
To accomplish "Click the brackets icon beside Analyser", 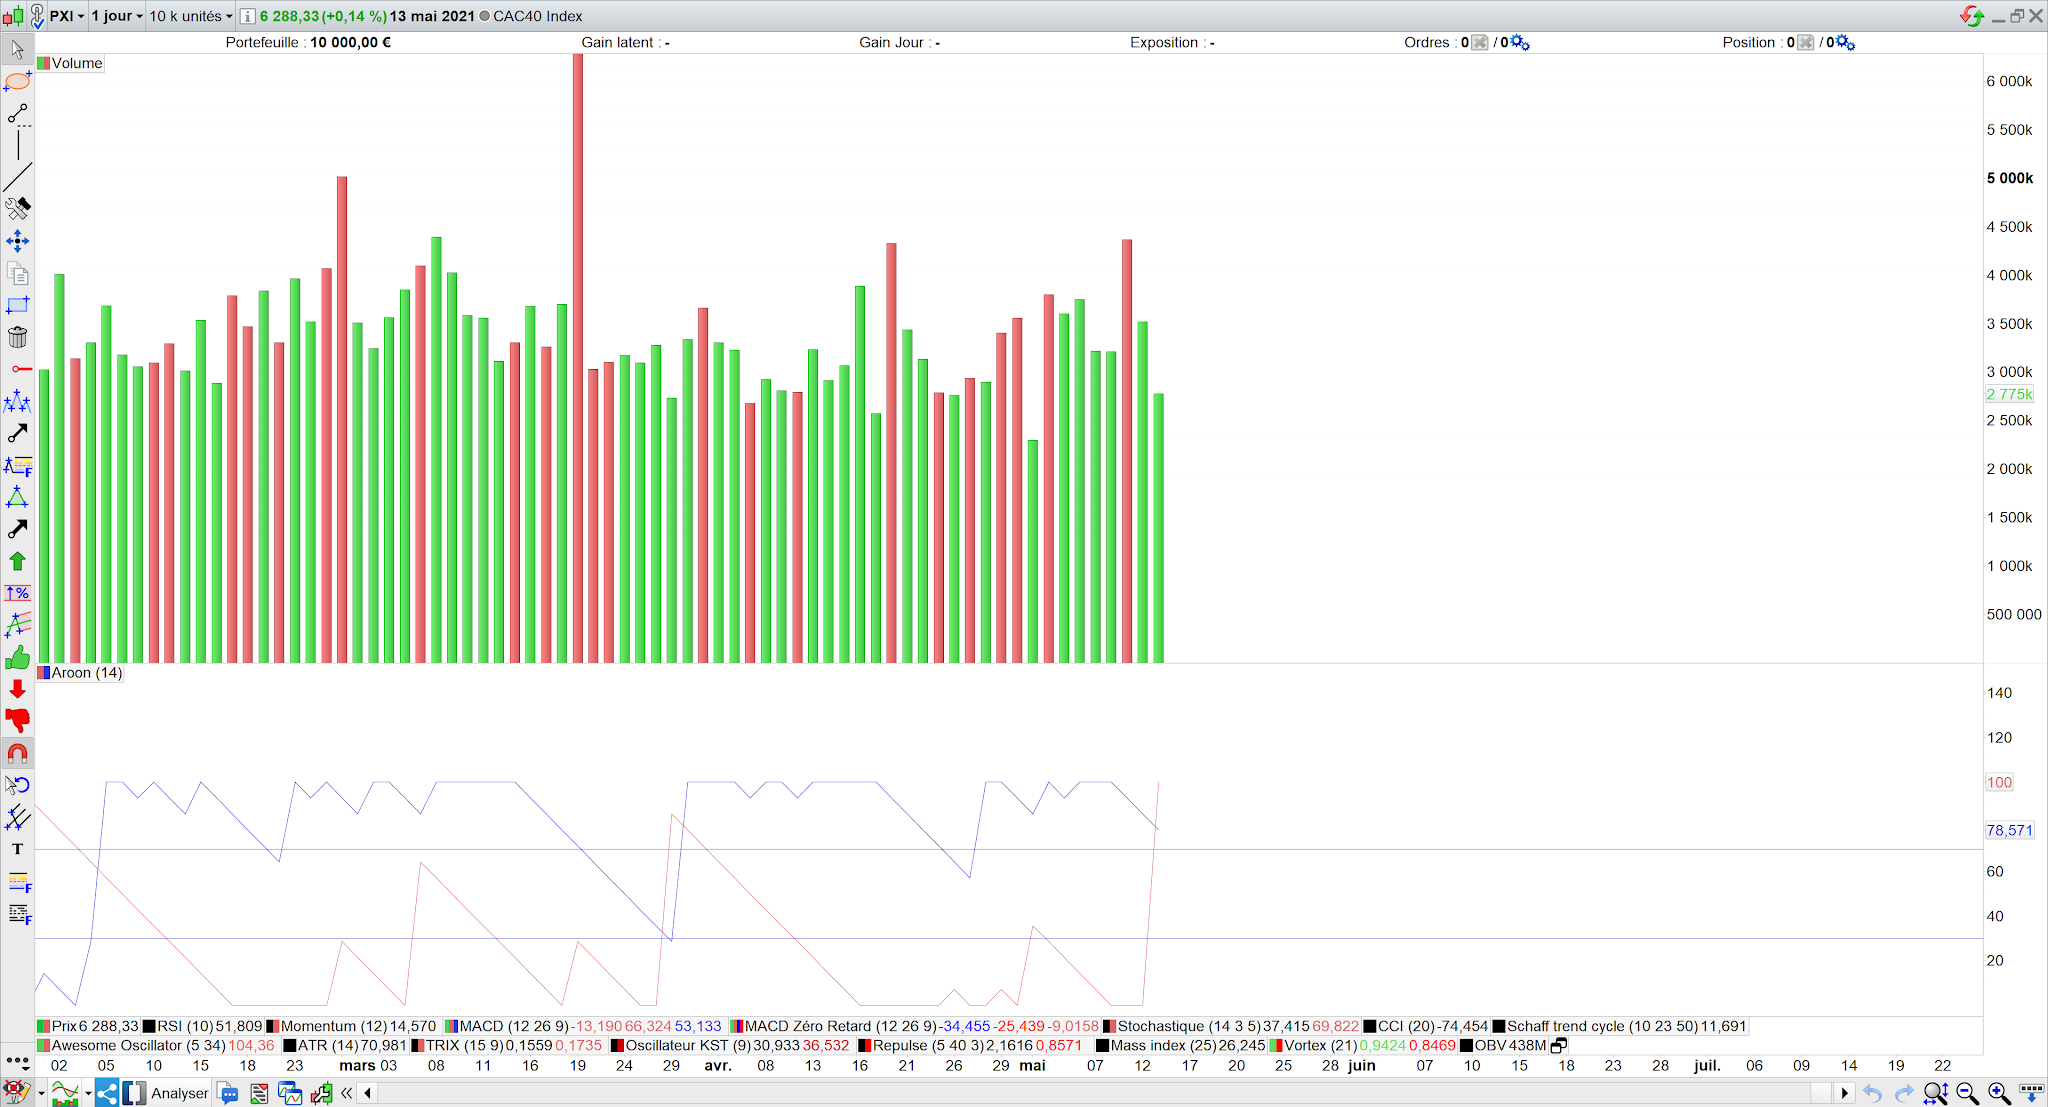I will tap(134, 1093).
